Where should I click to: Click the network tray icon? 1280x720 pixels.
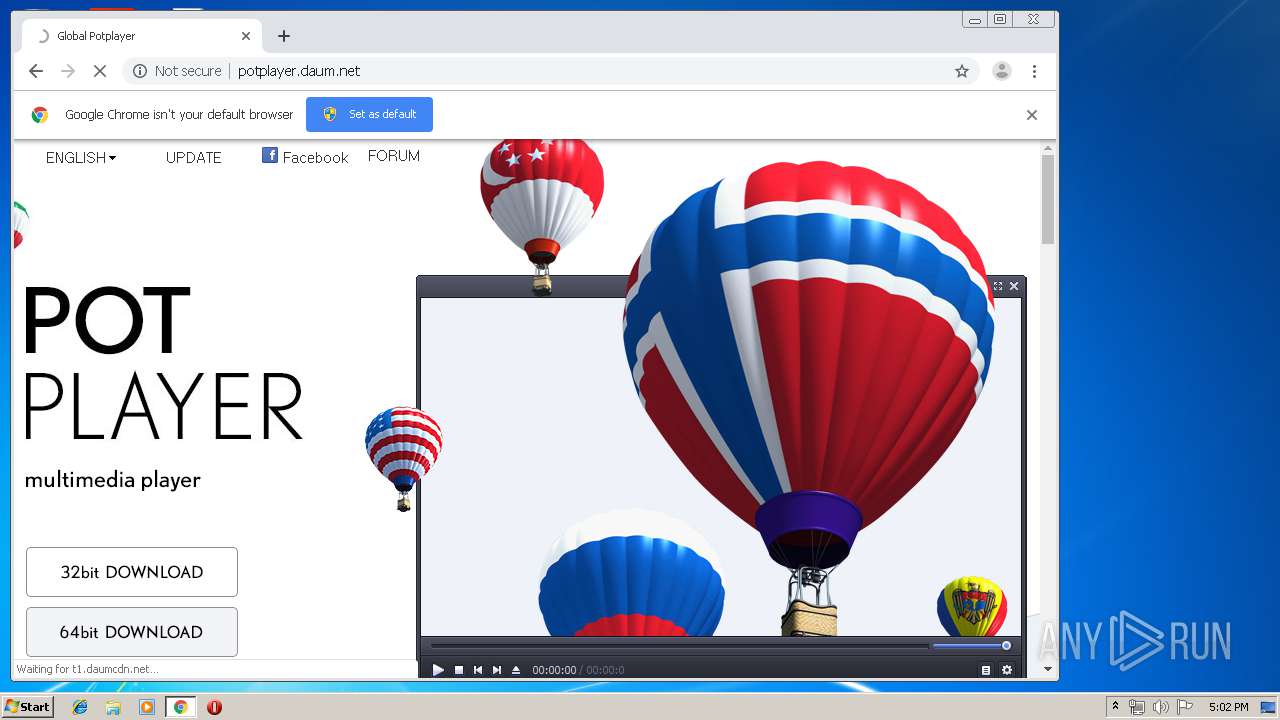[1137, 707]
